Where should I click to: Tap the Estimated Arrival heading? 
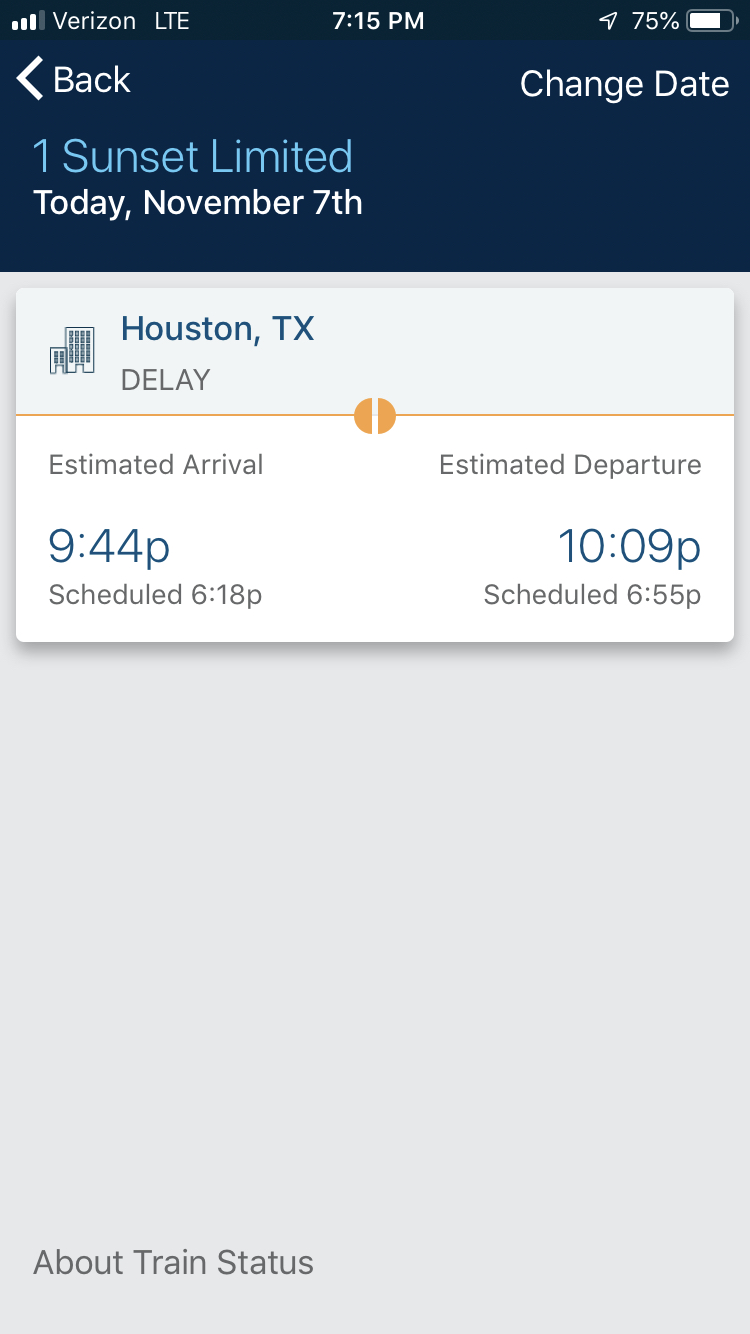pyautogui.click(x=156, y=465)
